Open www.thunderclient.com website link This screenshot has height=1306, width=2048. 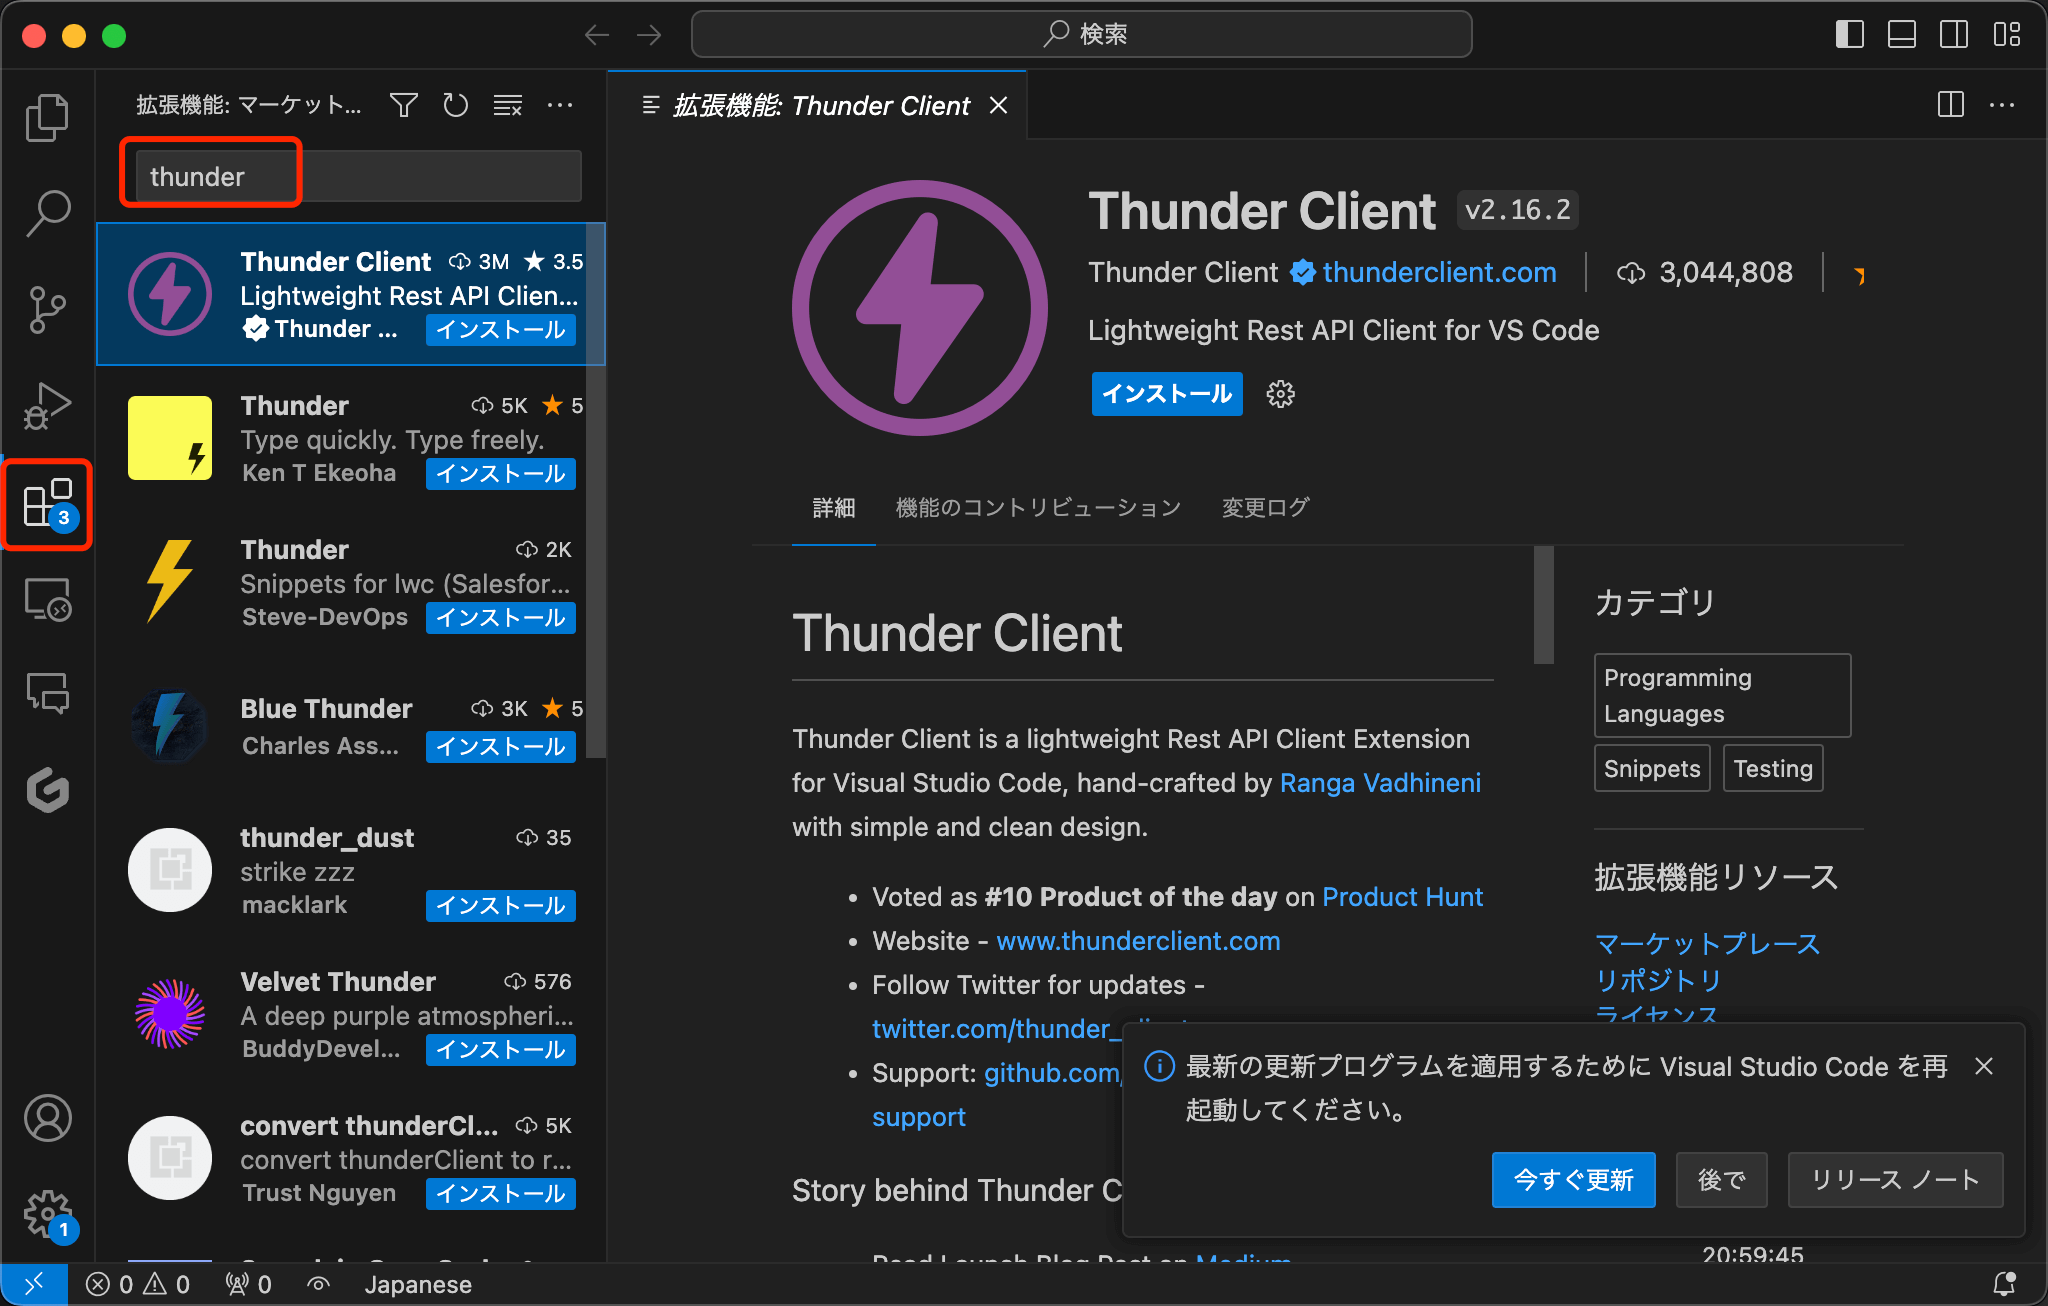click(1138, 941)
